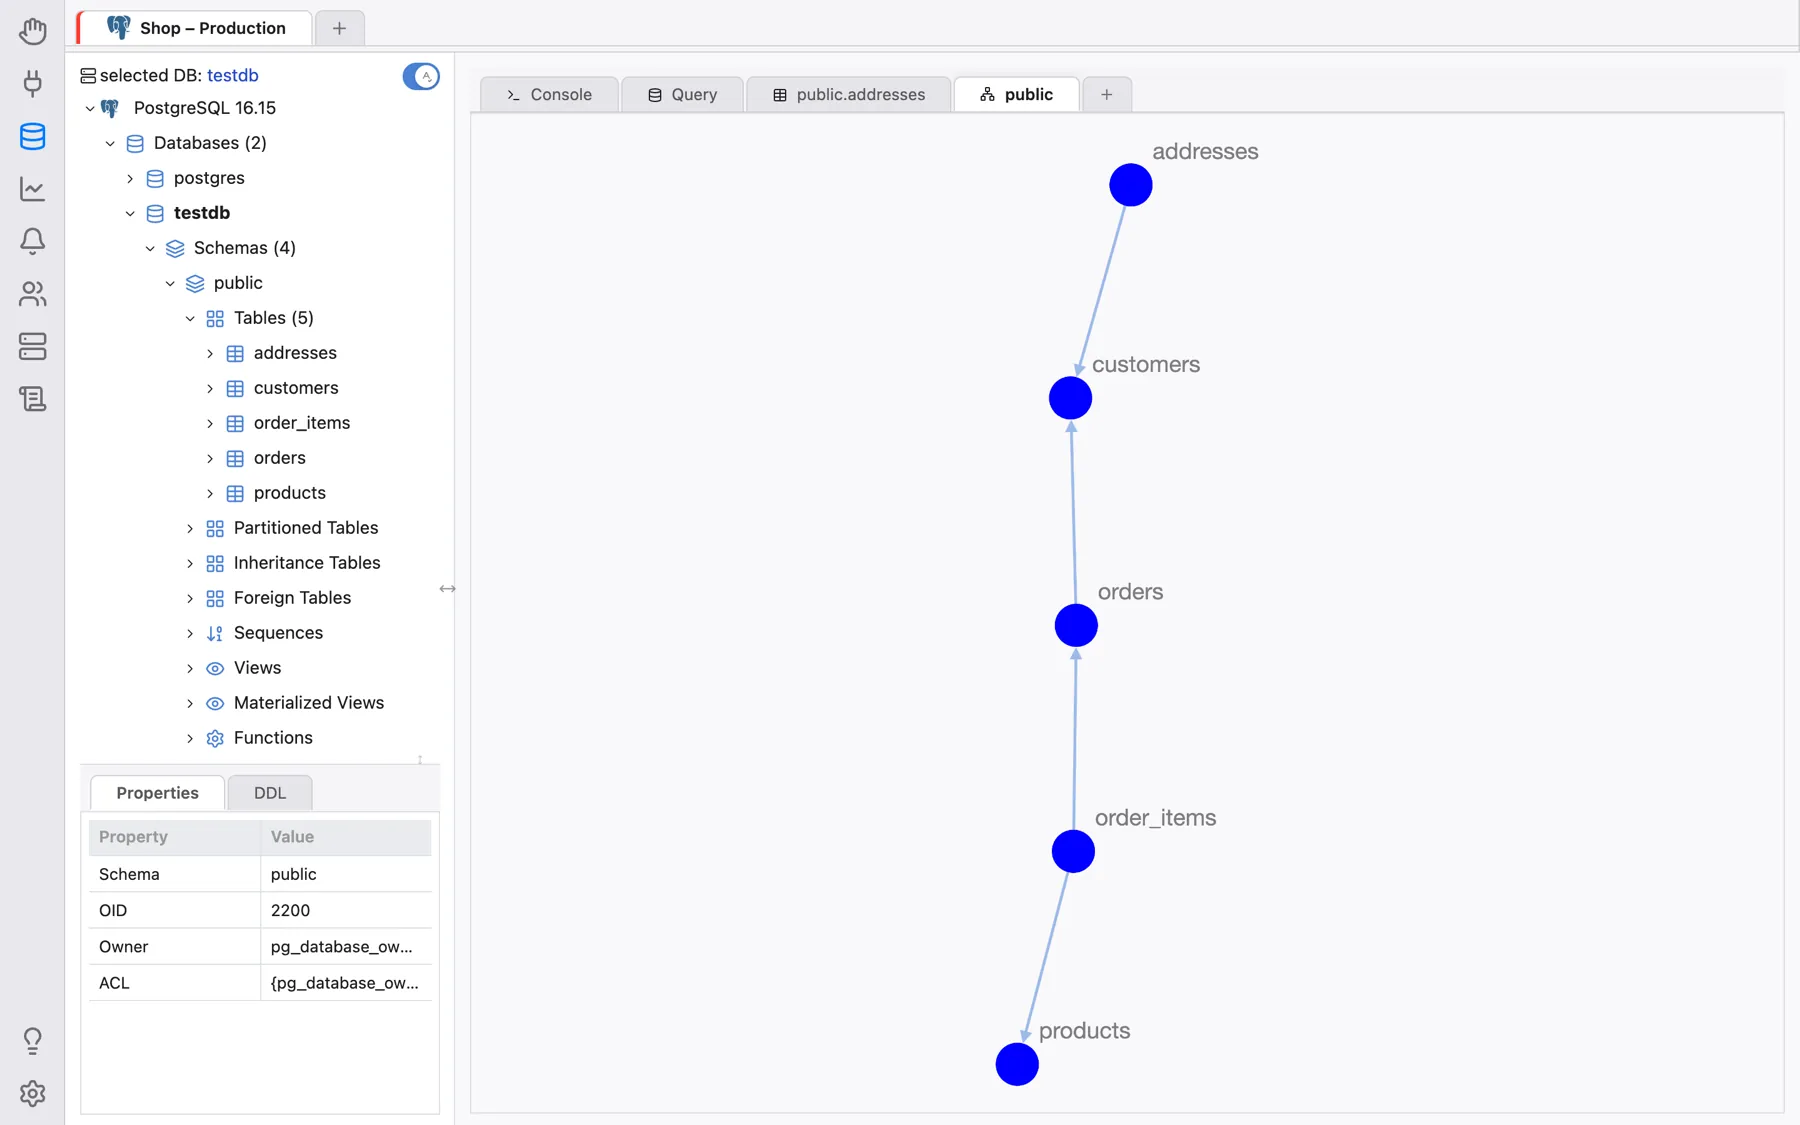Expand the order_items table node
The height and width of the screenshot is (1125, 1800).
(210, 423)
